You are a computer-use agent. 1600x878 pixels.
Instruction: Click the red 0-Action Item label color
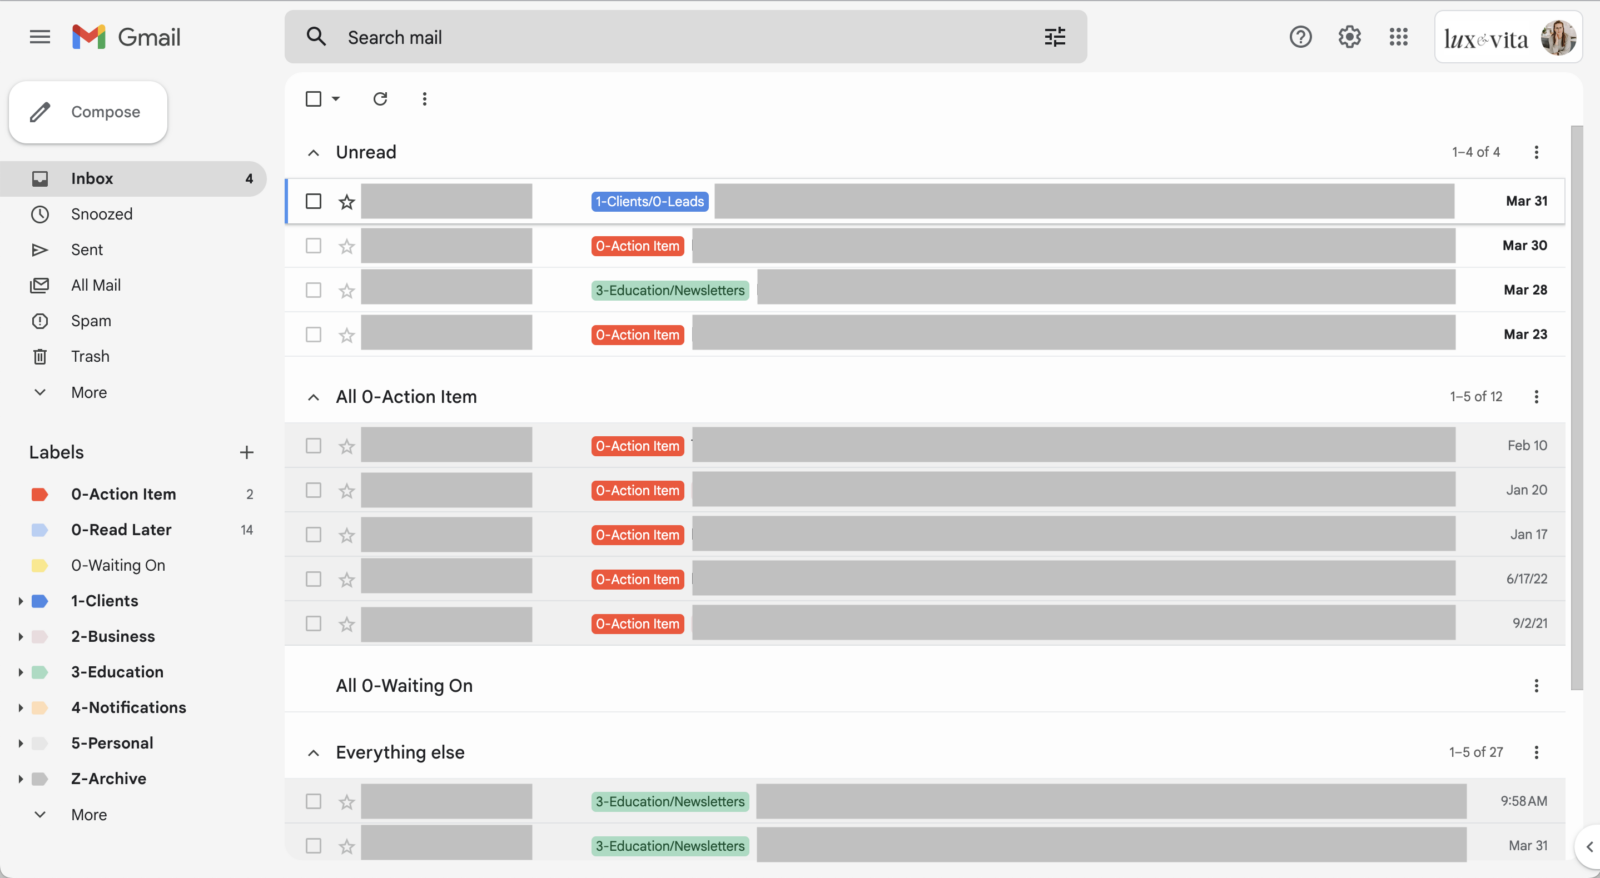40,495
